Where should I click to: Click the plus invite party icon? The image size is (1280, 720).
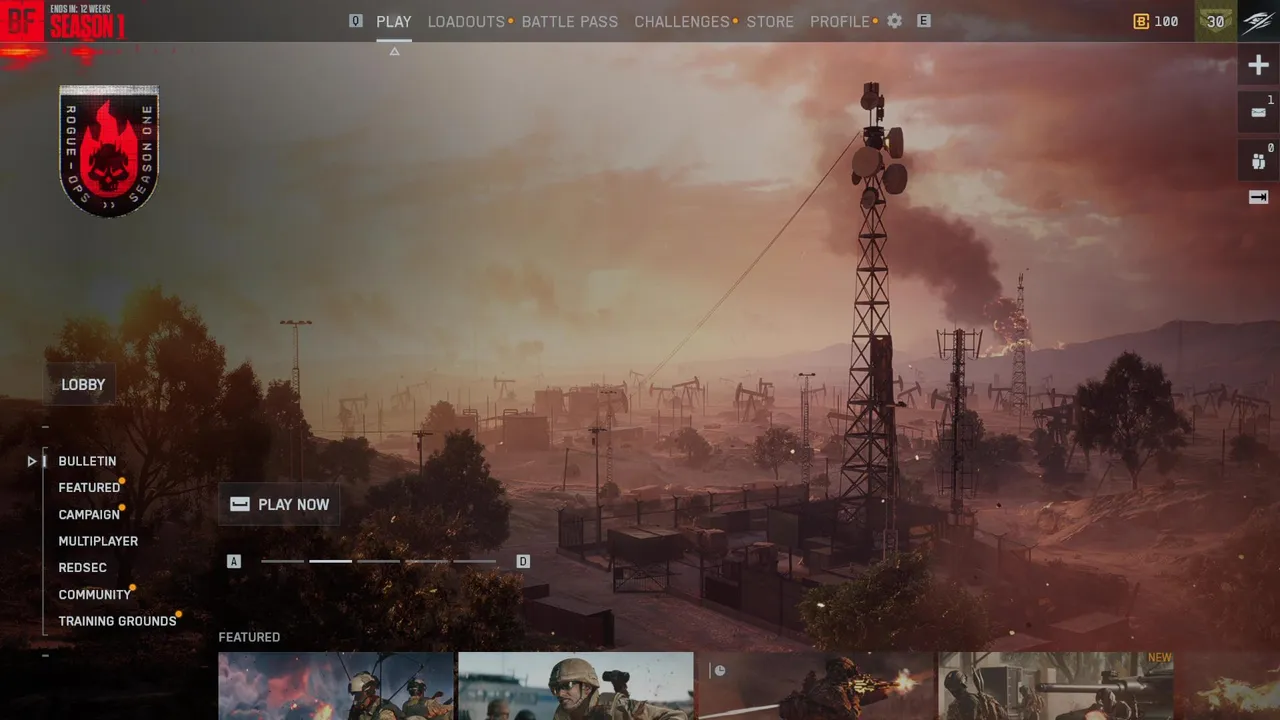pyautogui.click(x=1259, y=66)
